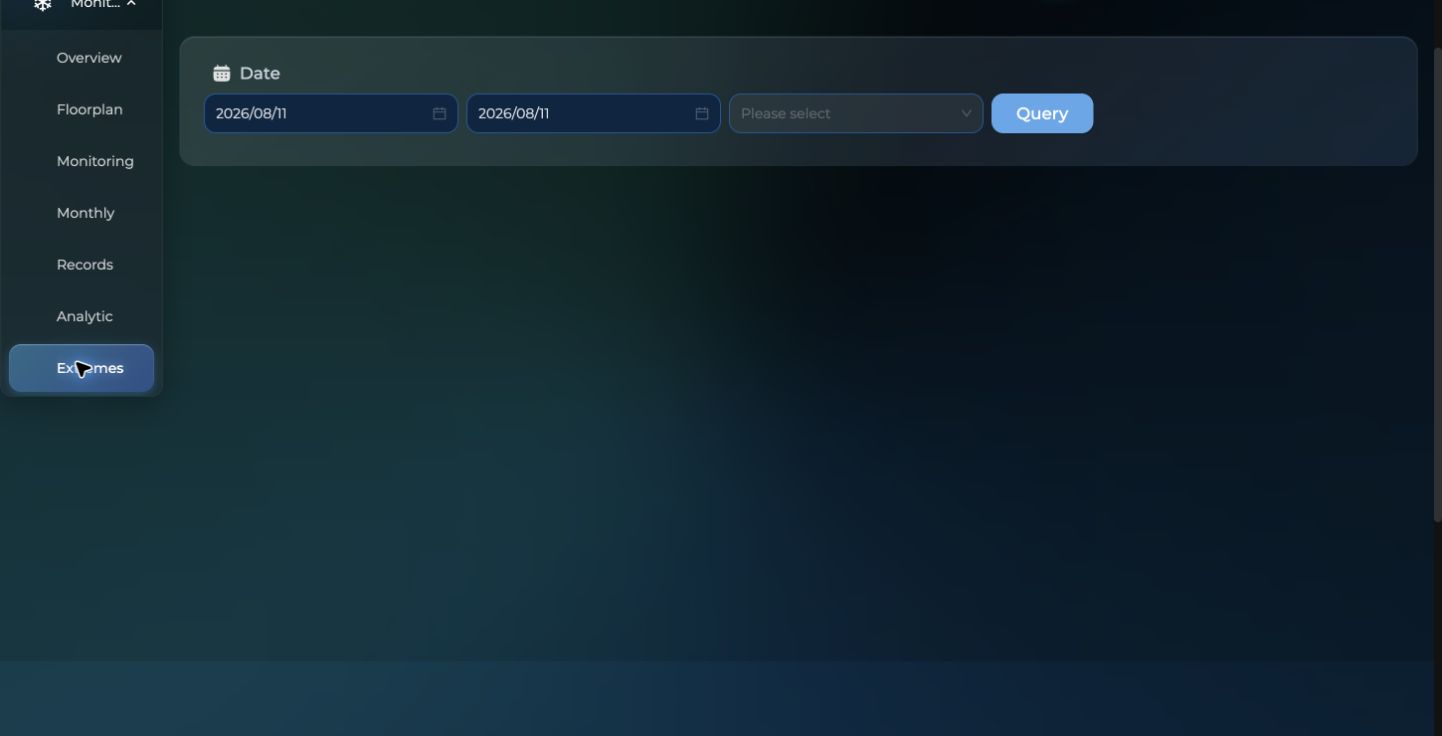Collapse the sidebar menu using the chevron arrow

pos(131,4)
